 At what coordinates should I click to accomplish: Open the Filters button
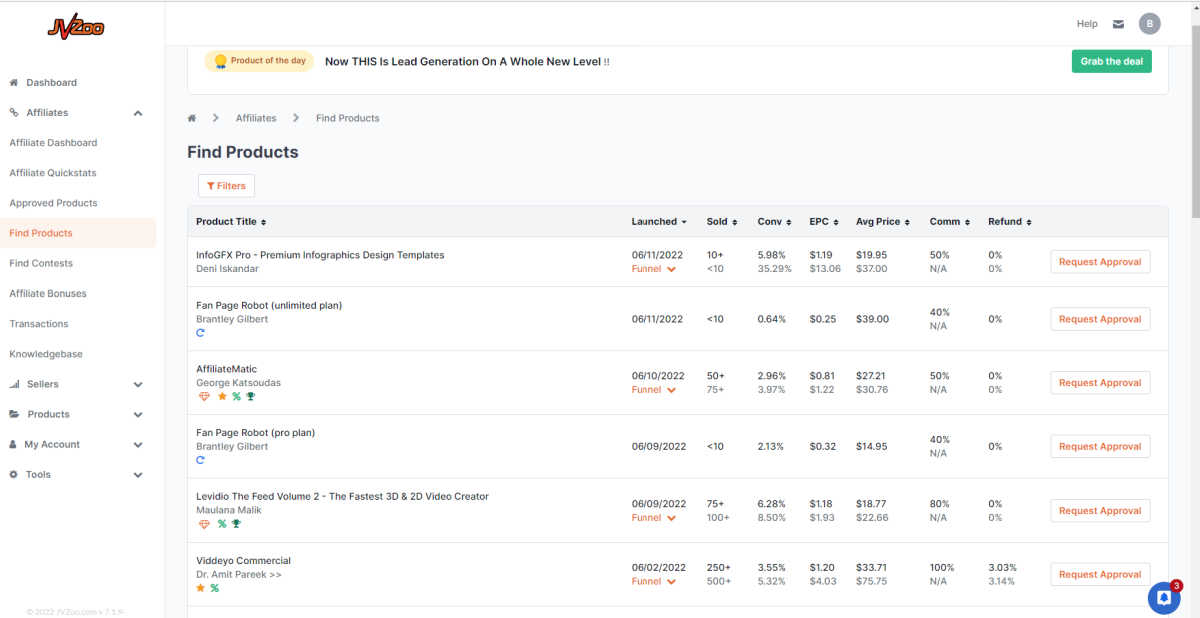[x=226, y=186]
